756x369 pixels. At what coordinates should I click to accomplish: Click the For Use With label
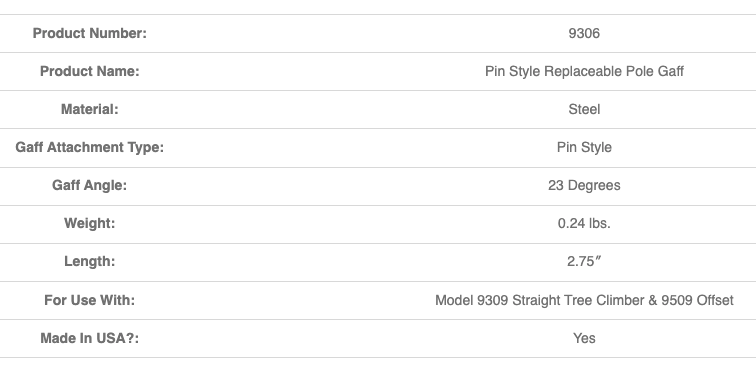coord(90,301)
